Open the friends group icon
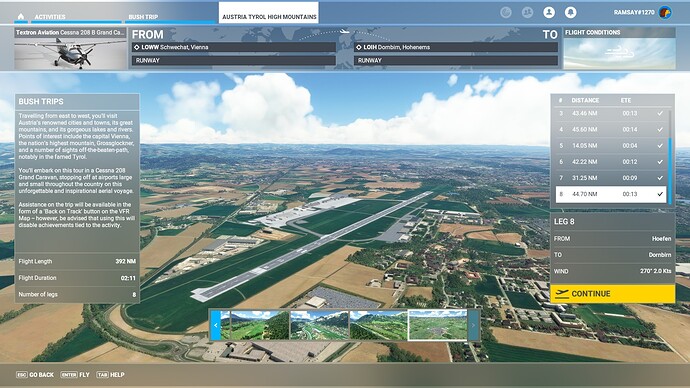This screenshot has height=388, width=690. click(527, 12)
